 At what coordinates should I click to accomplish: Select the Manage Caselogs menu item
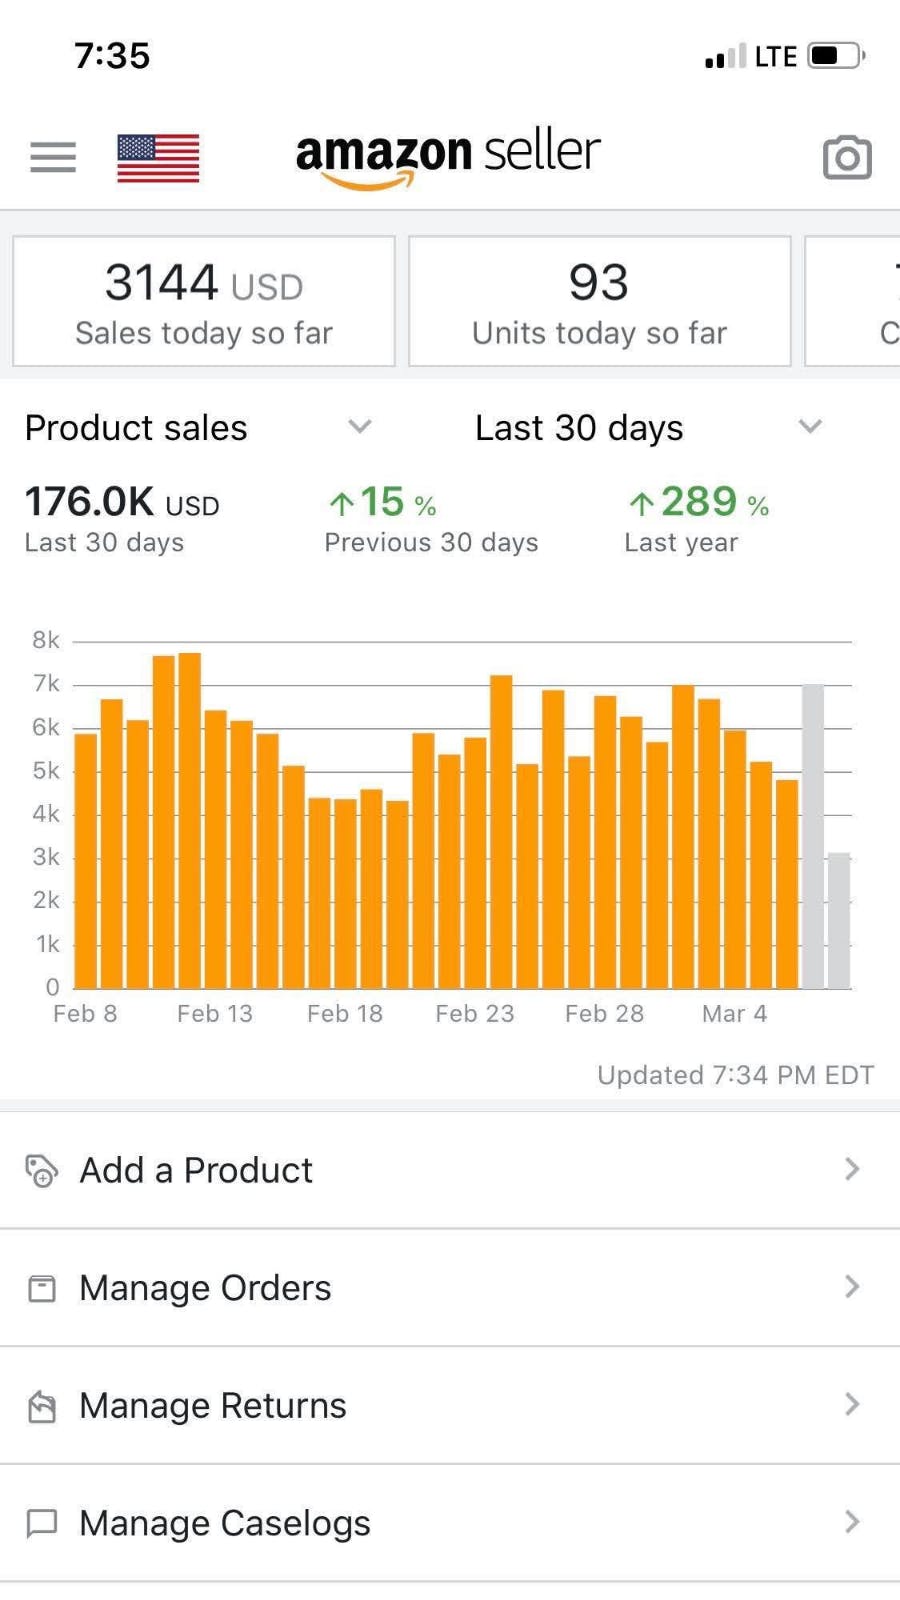point(225,1523)
